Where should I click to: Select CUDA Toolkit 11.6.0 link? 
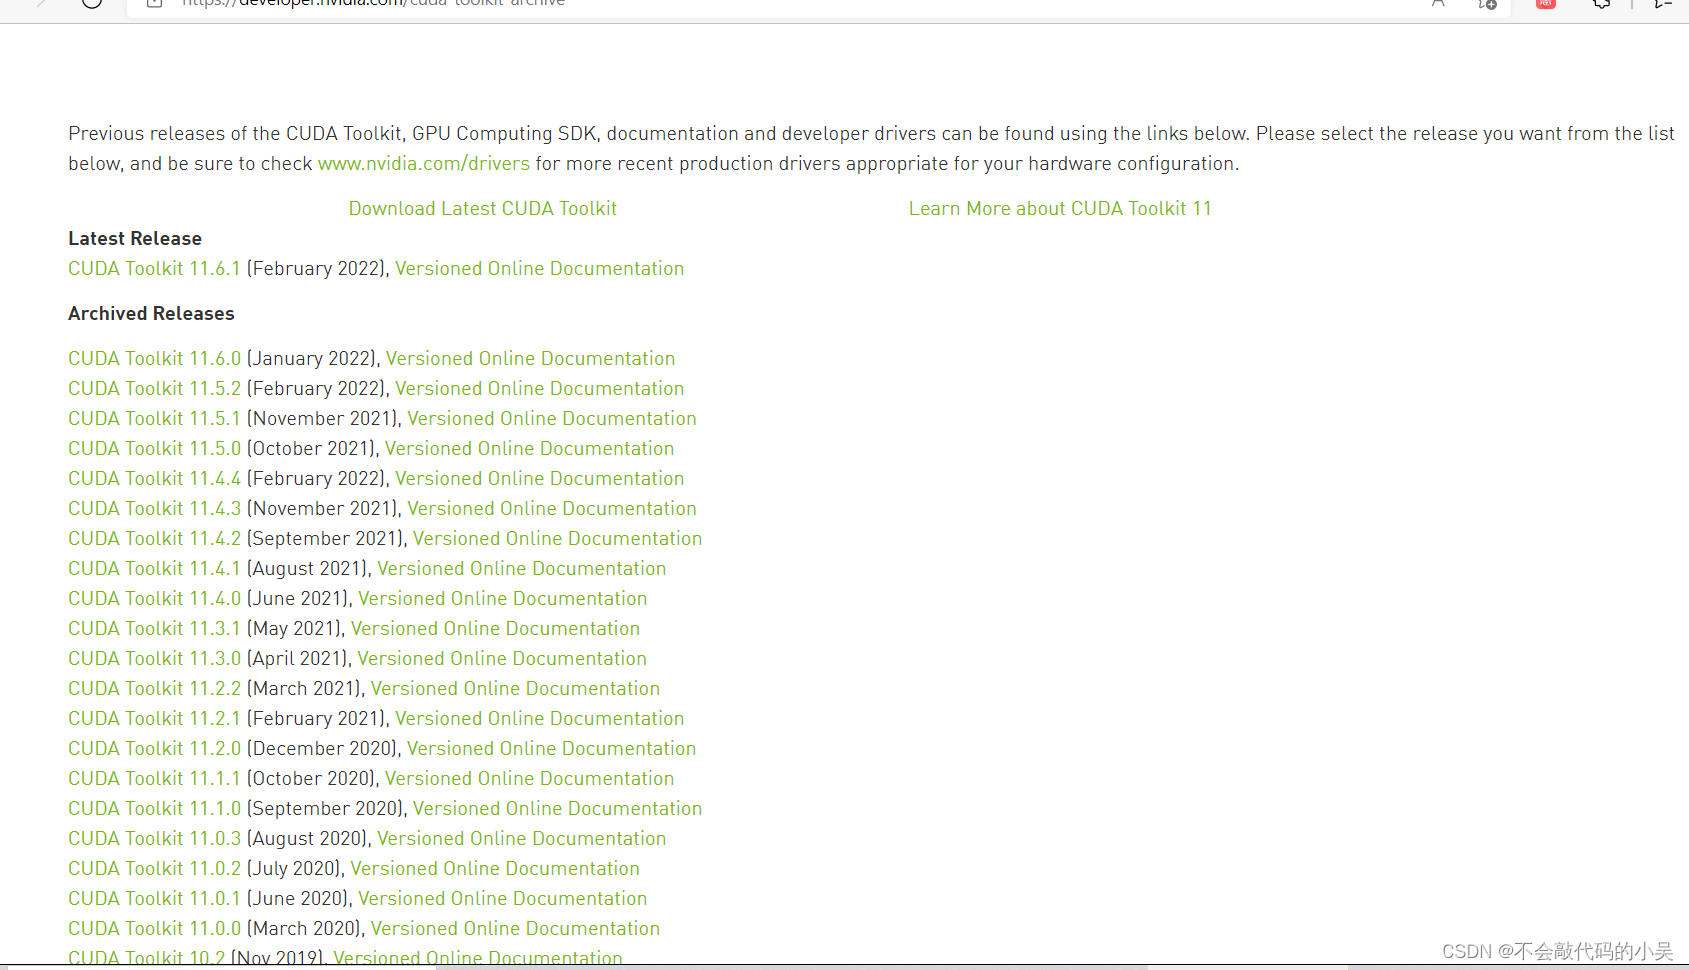155,359
